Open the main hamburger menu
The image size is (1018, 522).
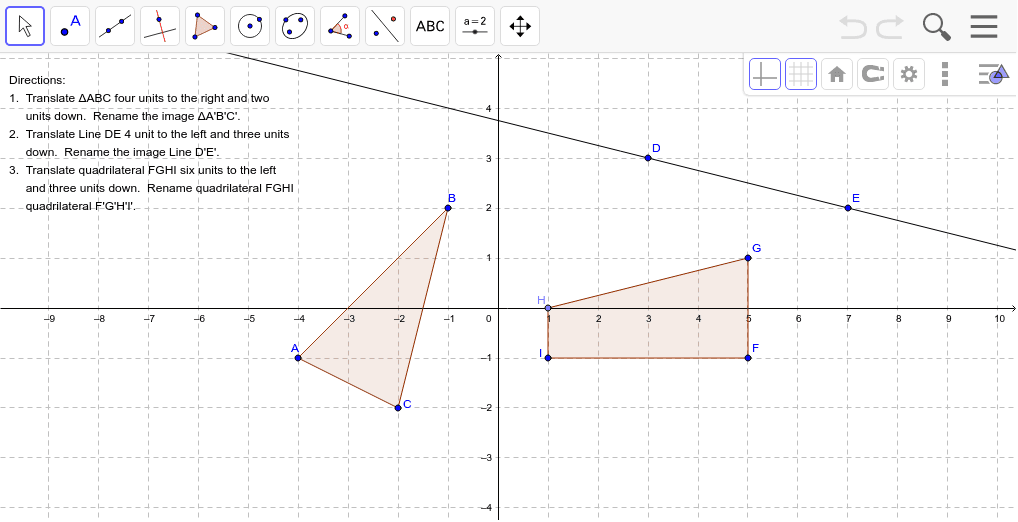click(x=984, y=27)
